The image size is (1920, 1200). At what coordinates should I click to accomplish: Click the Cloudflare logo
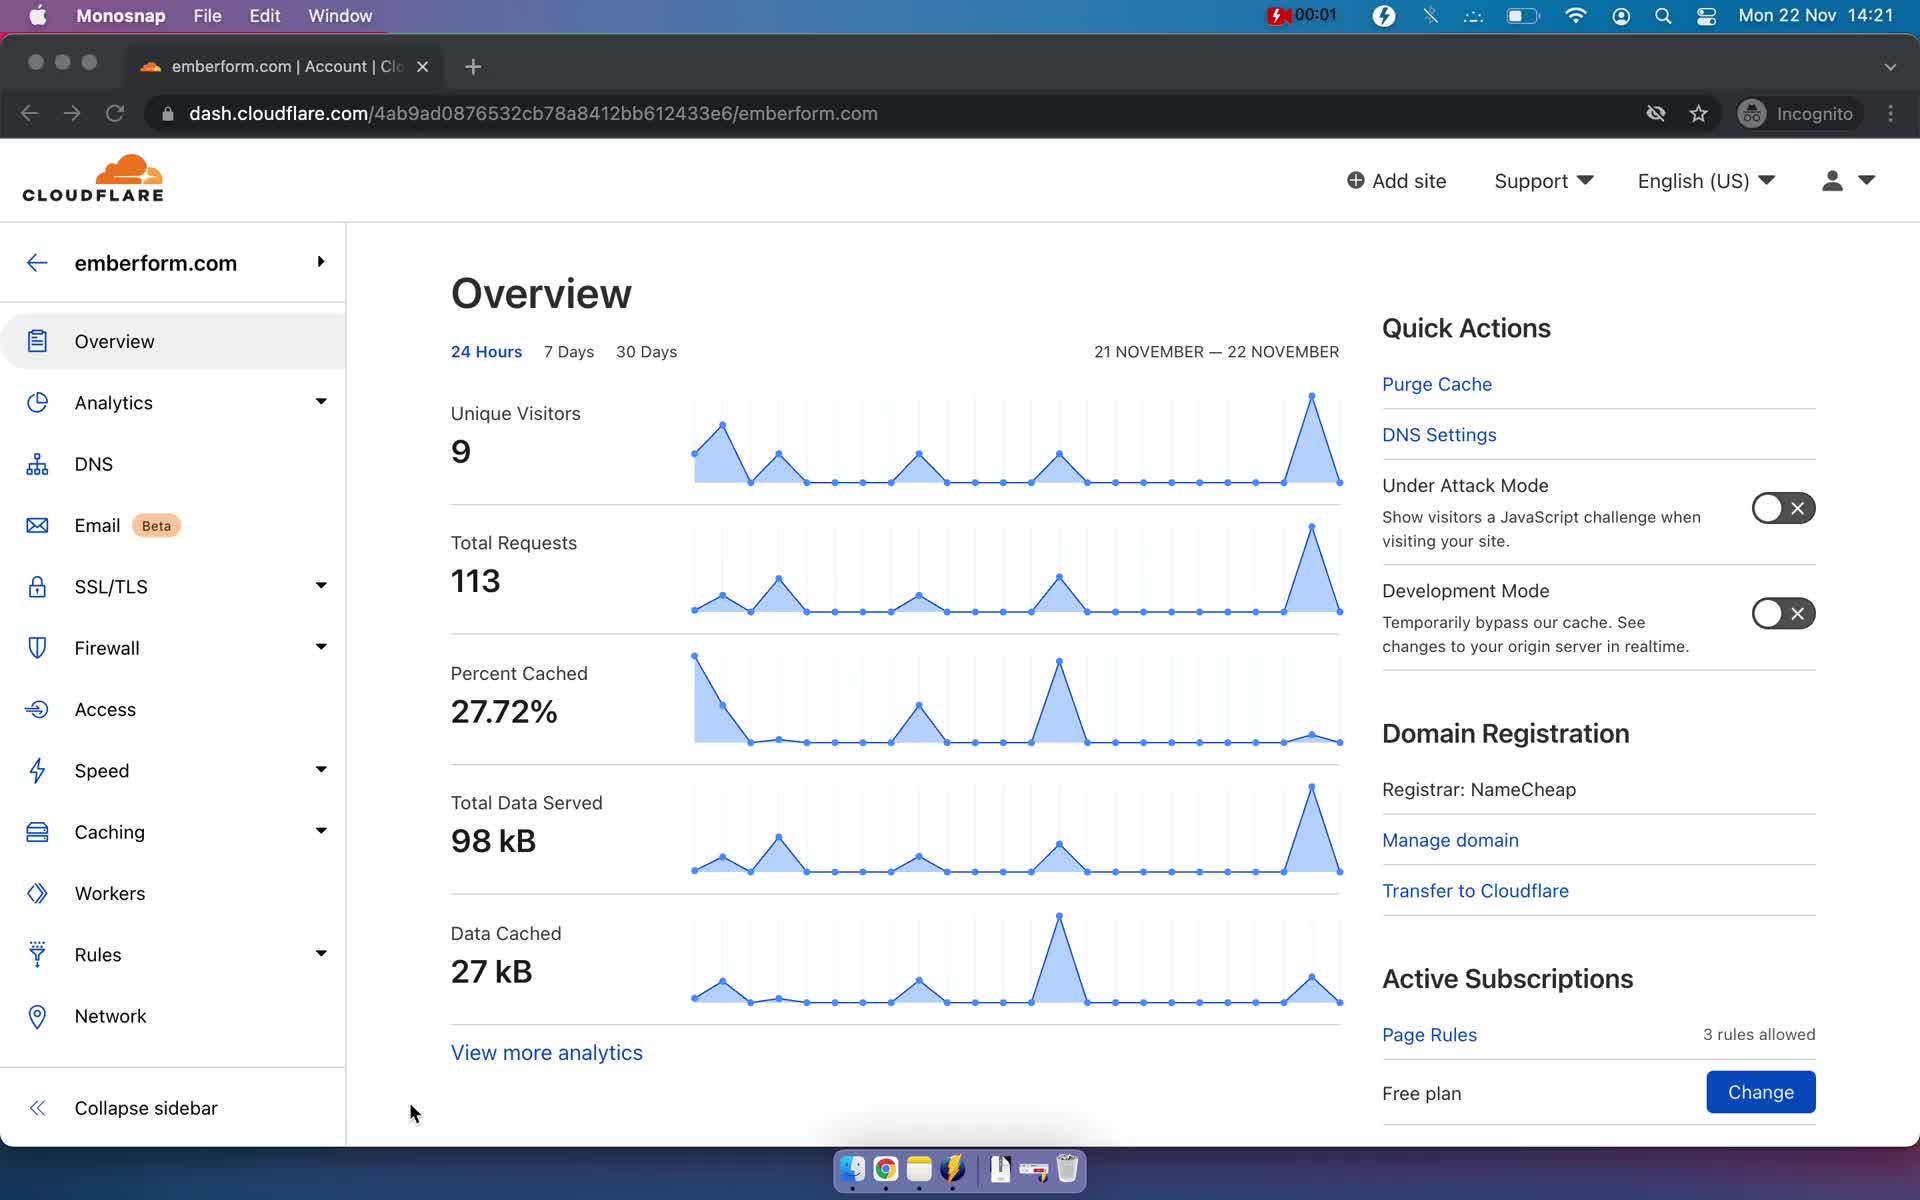[93, 179]
